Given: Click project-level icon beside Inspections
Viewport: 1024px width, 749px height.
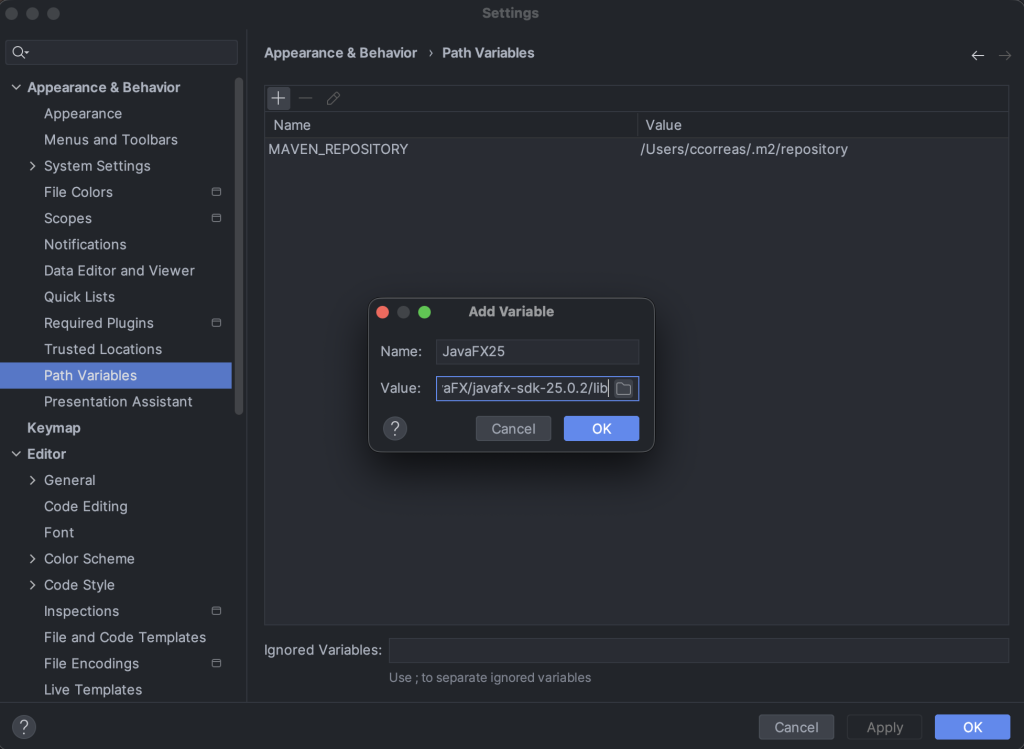Looking at the screenshot, I should pyautogui.click(x=216, y=611).
